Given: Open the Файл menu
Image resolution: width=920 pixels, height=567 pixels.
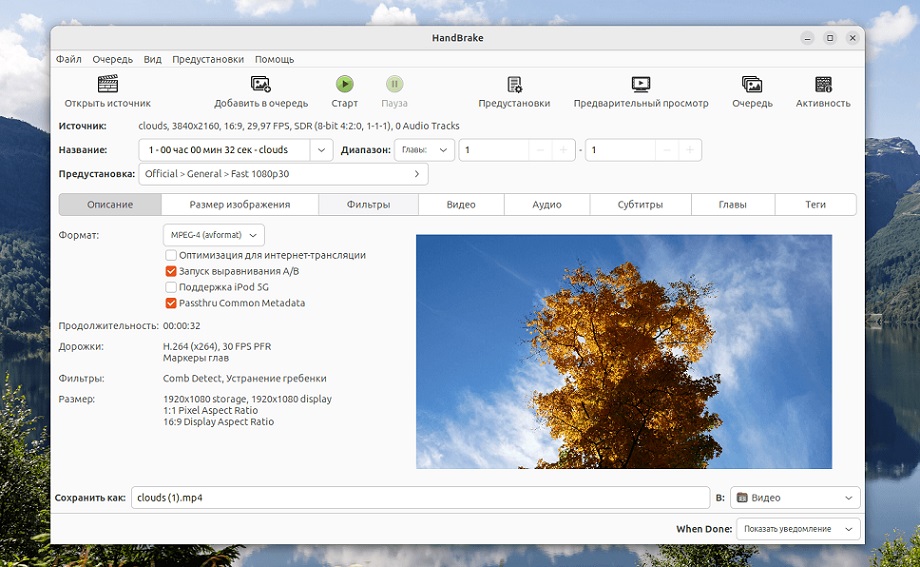Looking at the screenshot, I should click(69, 59).
